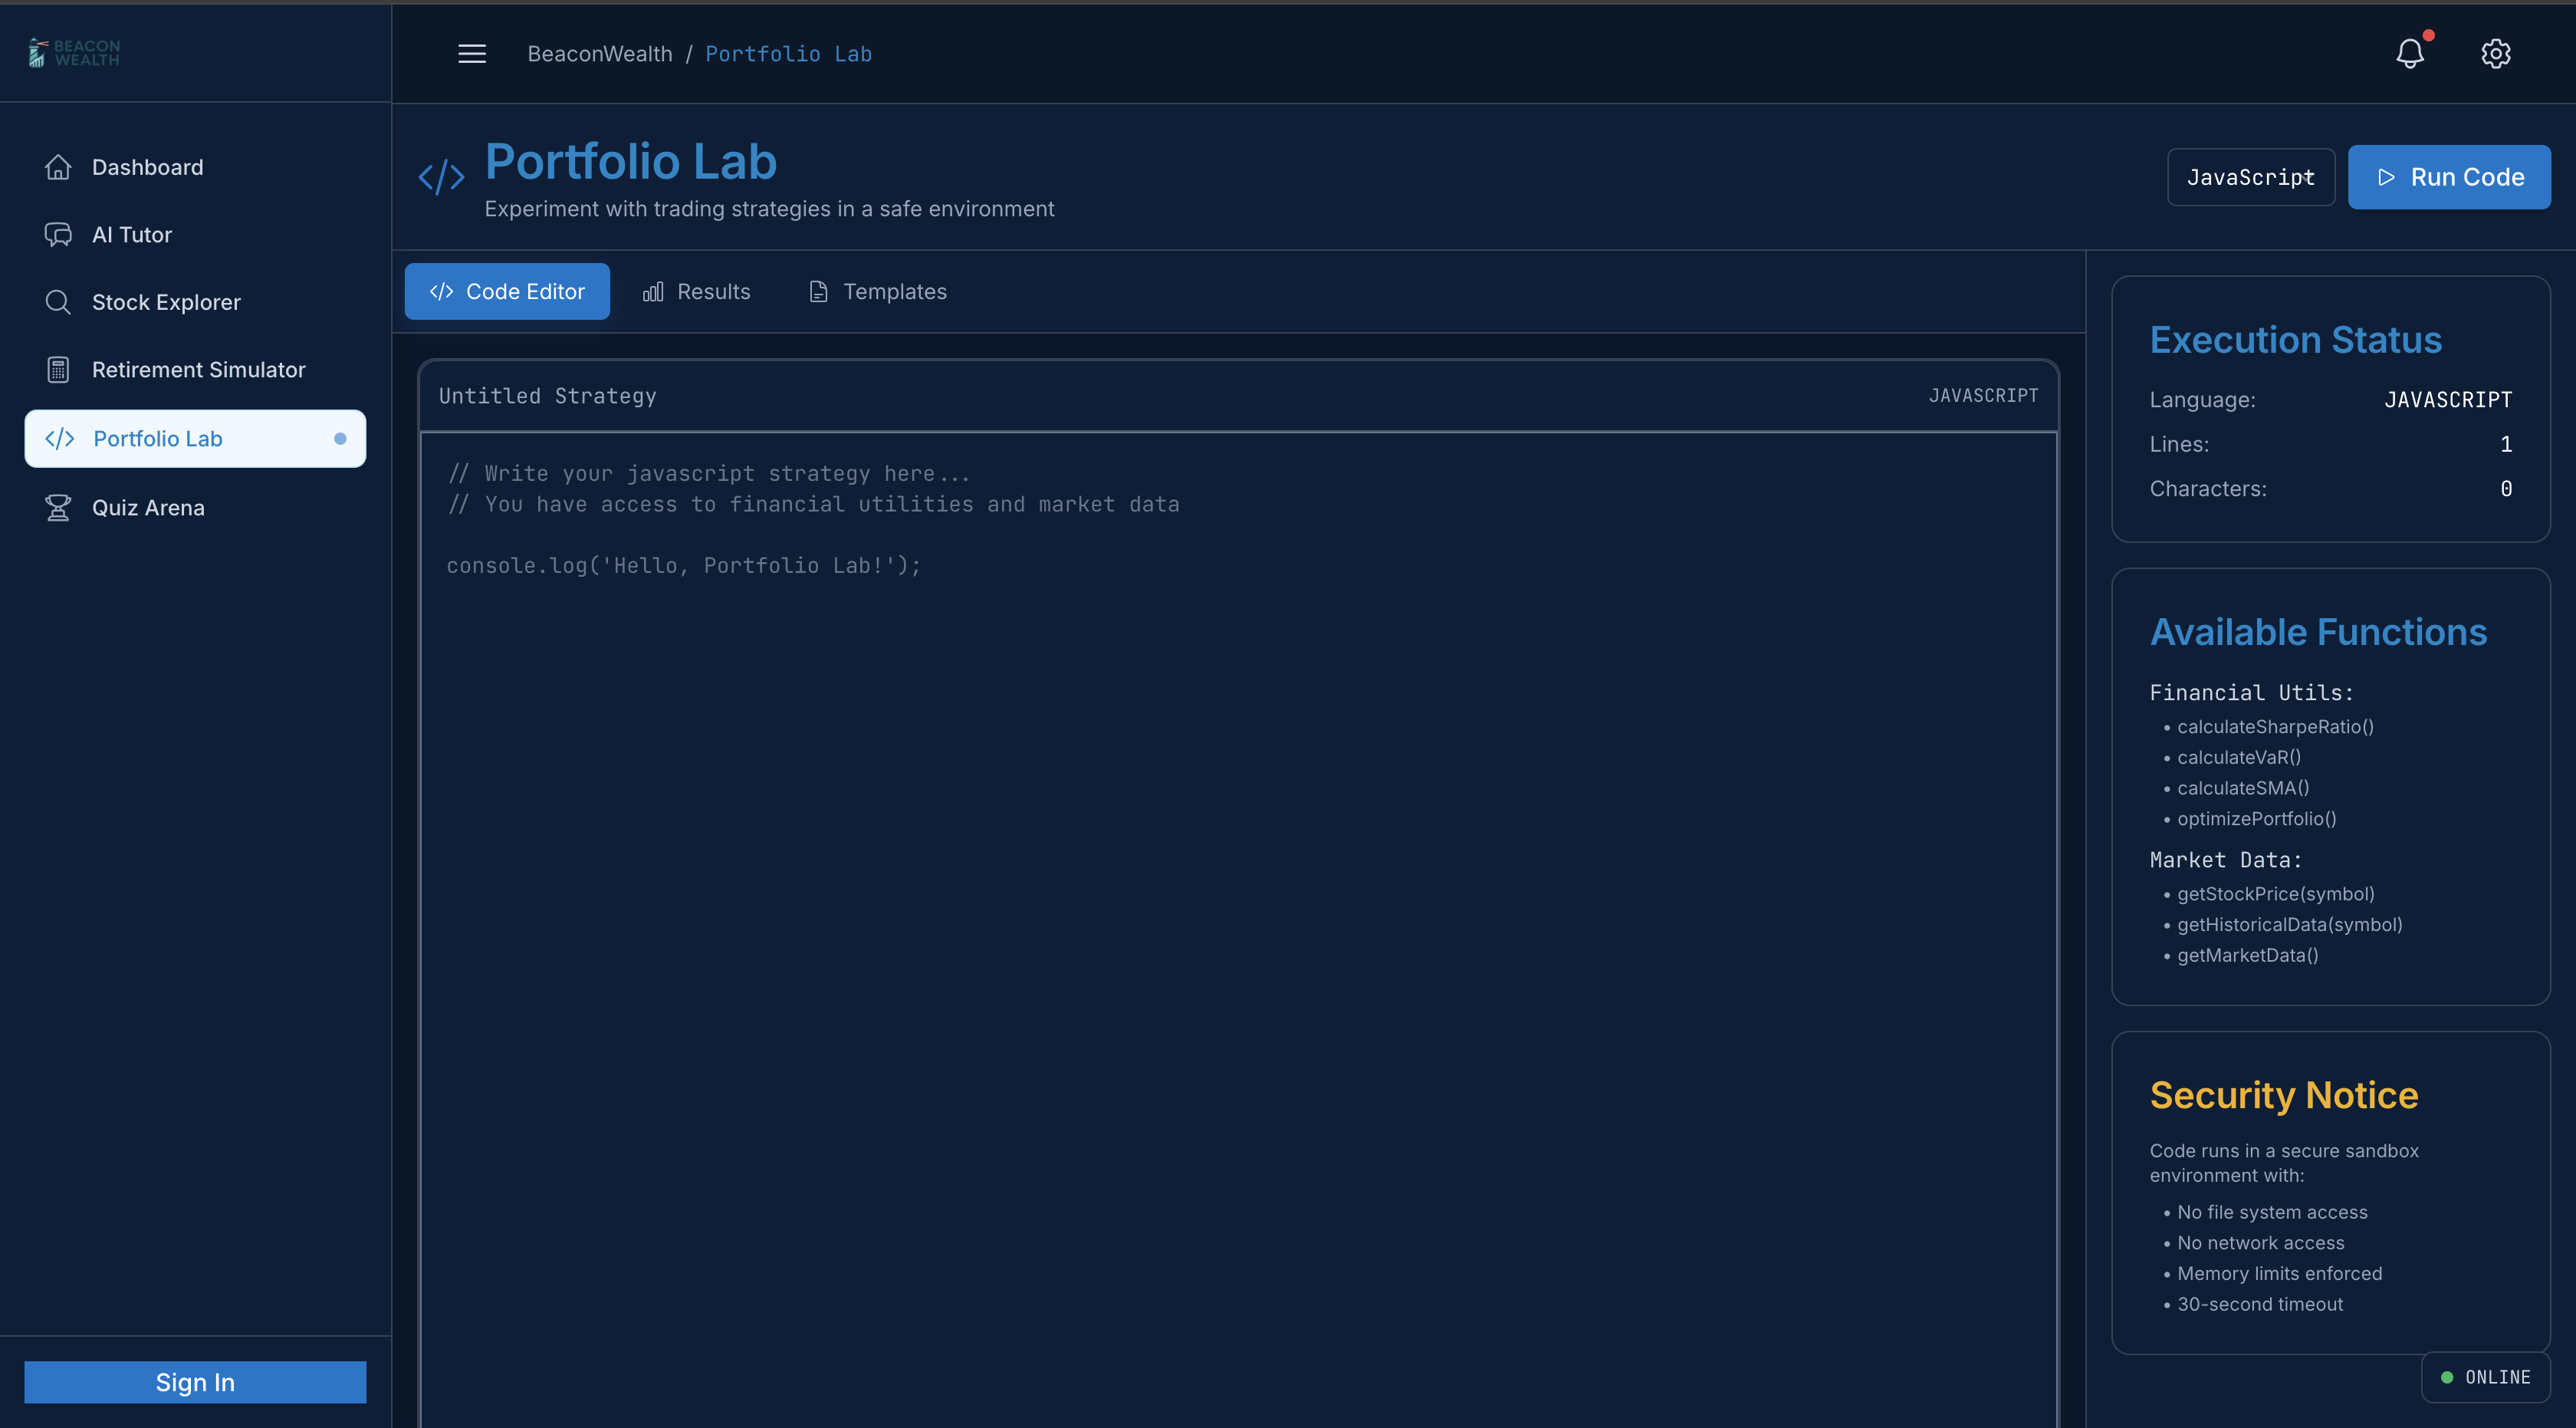Click the ONLINE status indicator
This screenshot has height=1428, width=2576.
[x=2486, y=1377]
